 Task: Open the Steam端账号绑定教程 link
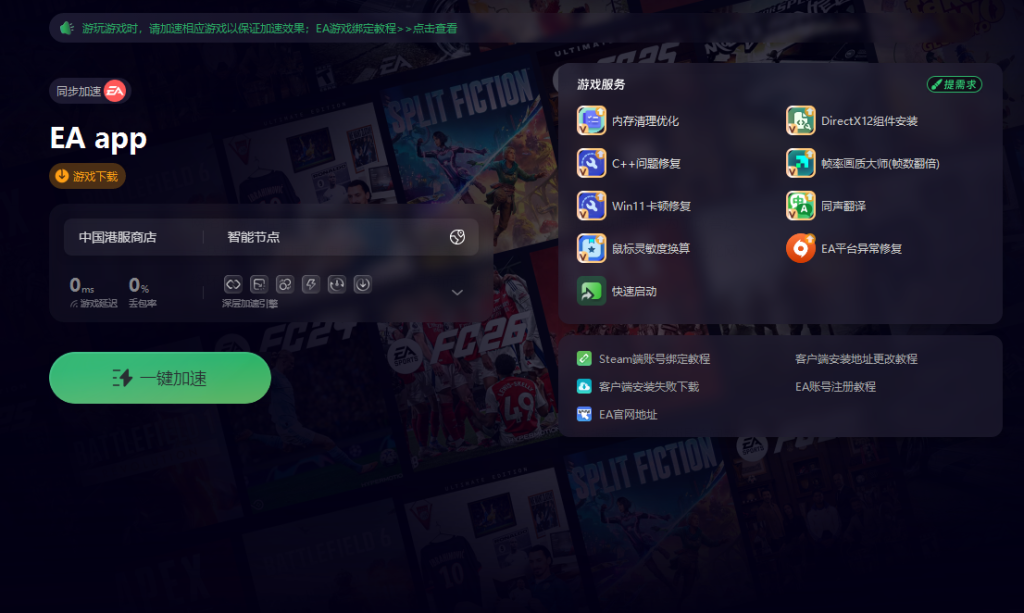click(653, 358)
